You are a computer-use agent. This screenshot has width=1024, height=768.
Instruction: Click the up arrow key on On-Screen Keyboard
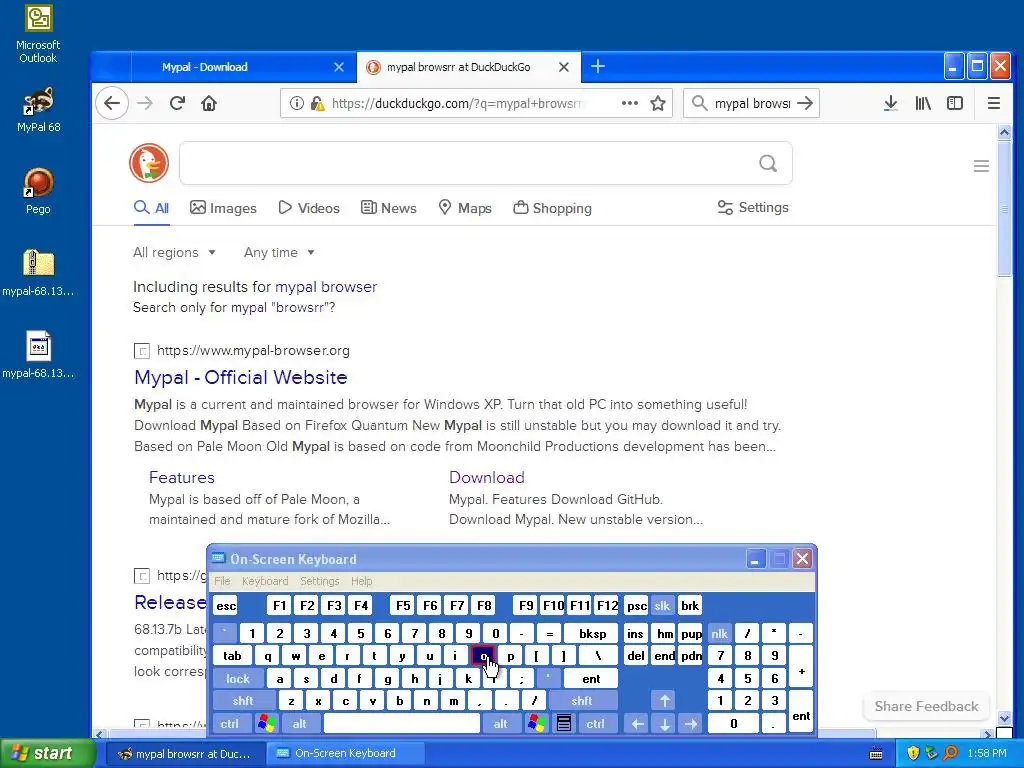tap(665, 701)
